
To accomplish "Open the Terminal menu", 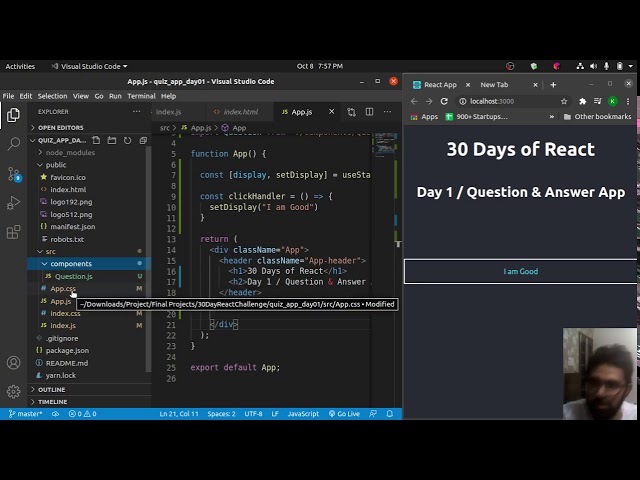I will pos(141,96).
